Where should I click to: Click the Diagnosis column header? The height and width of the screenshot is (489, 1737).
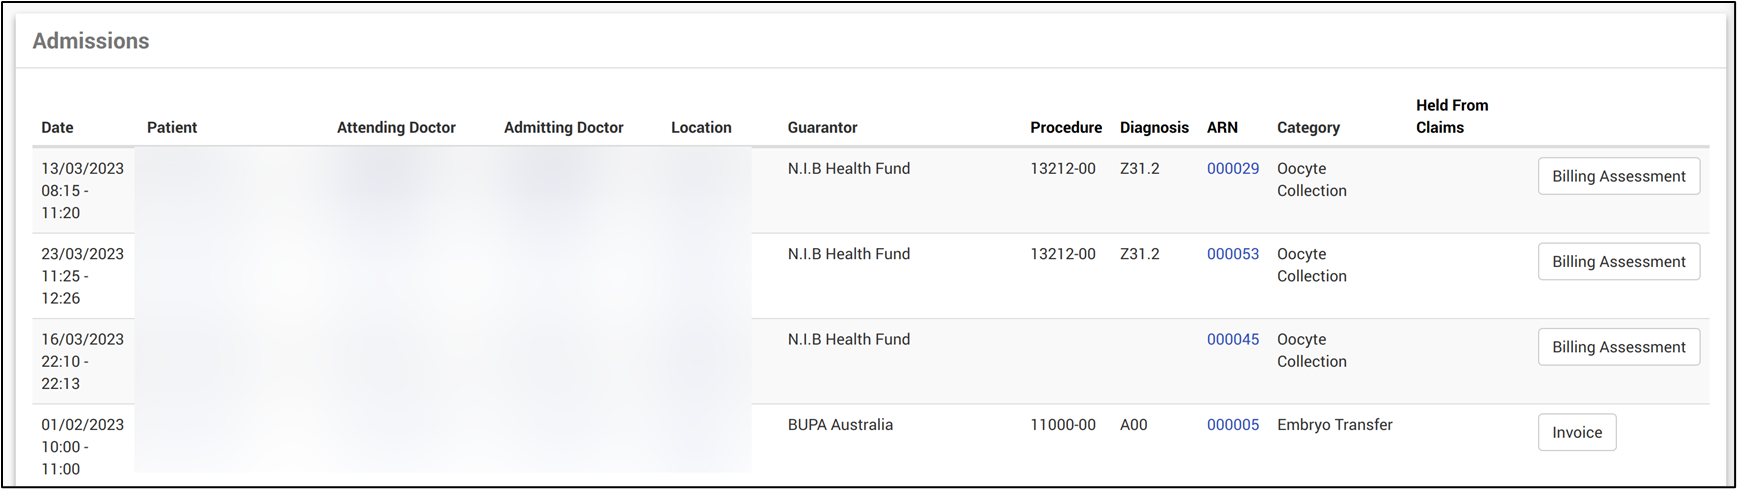pyautogui.click(x=1154, y=128)
